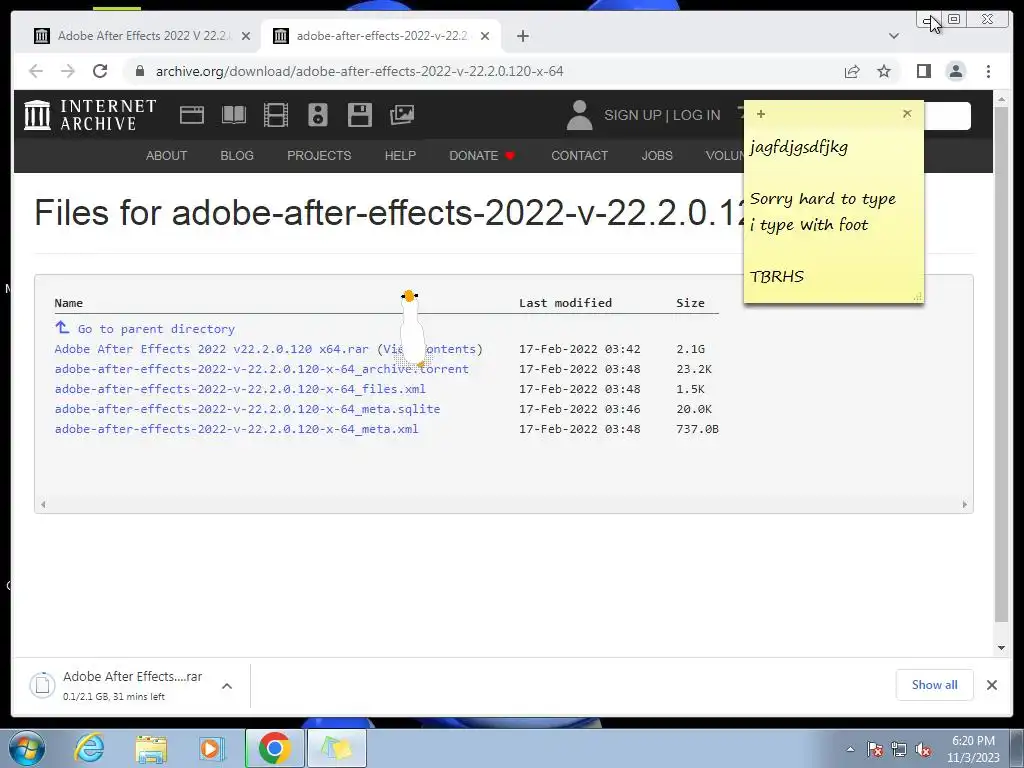This screenshot has width=1024, height=768.
Task: Open Windows Explorer folder icon on taskbar
Action: tap(151, 748)
